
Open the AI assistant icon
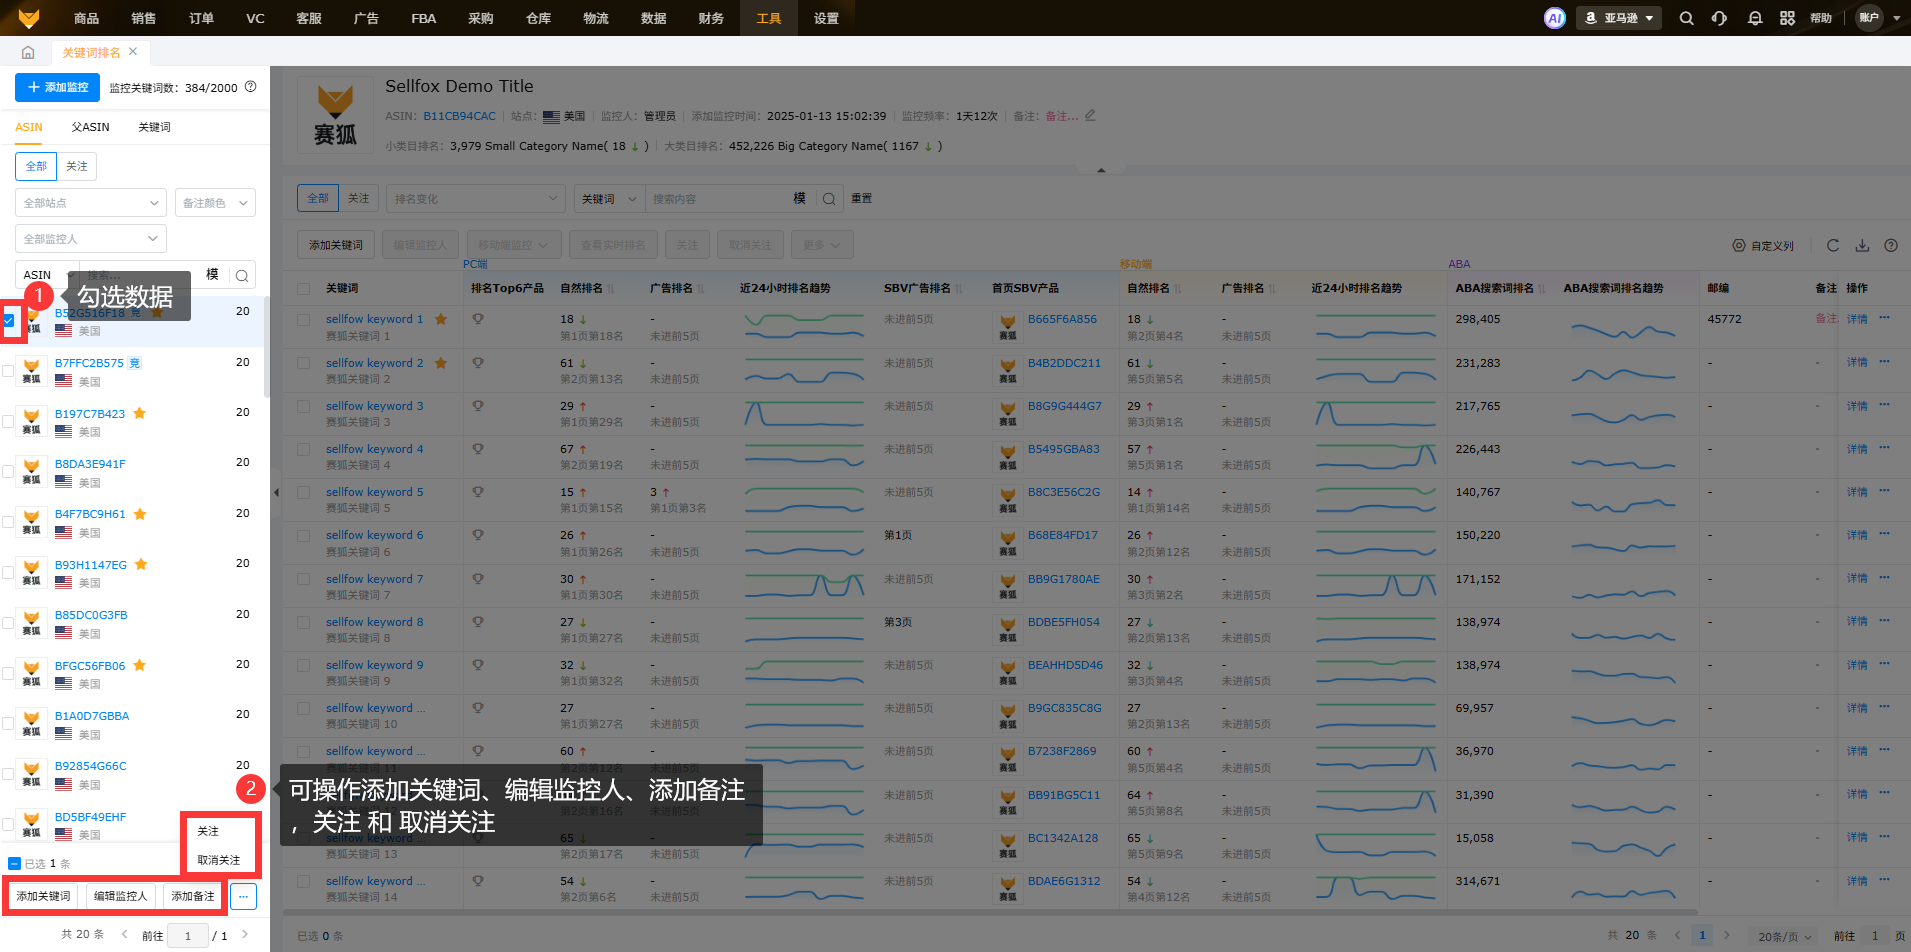tap(1554, 18)
